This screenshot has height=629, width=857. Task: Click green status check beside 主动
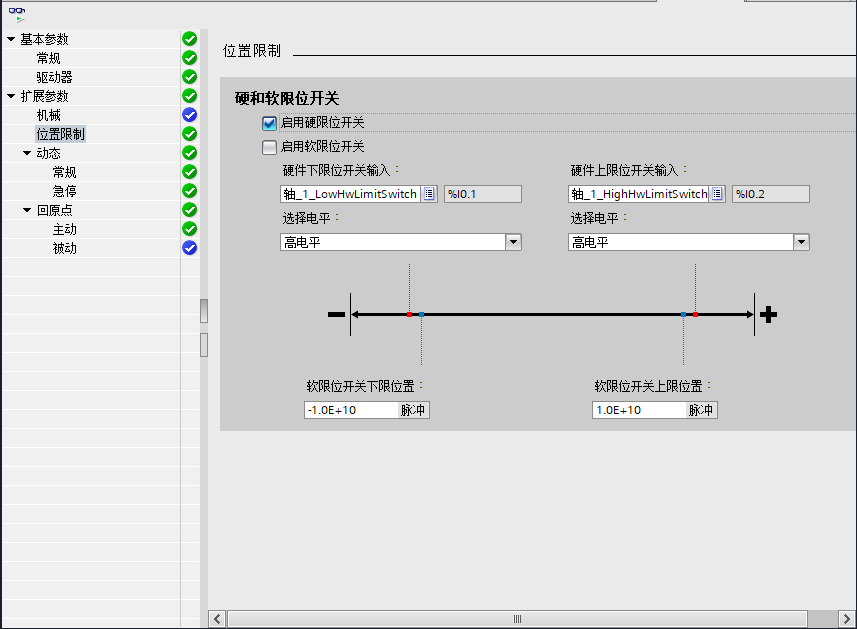189,229
